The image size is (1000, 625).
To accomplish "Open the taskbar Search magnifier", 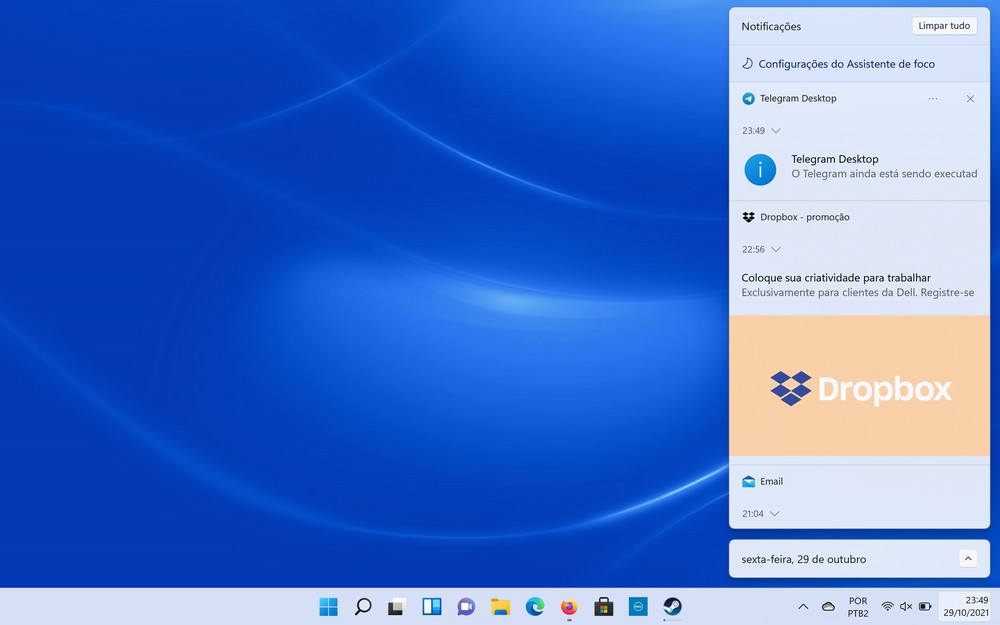I will coord(363,606).
